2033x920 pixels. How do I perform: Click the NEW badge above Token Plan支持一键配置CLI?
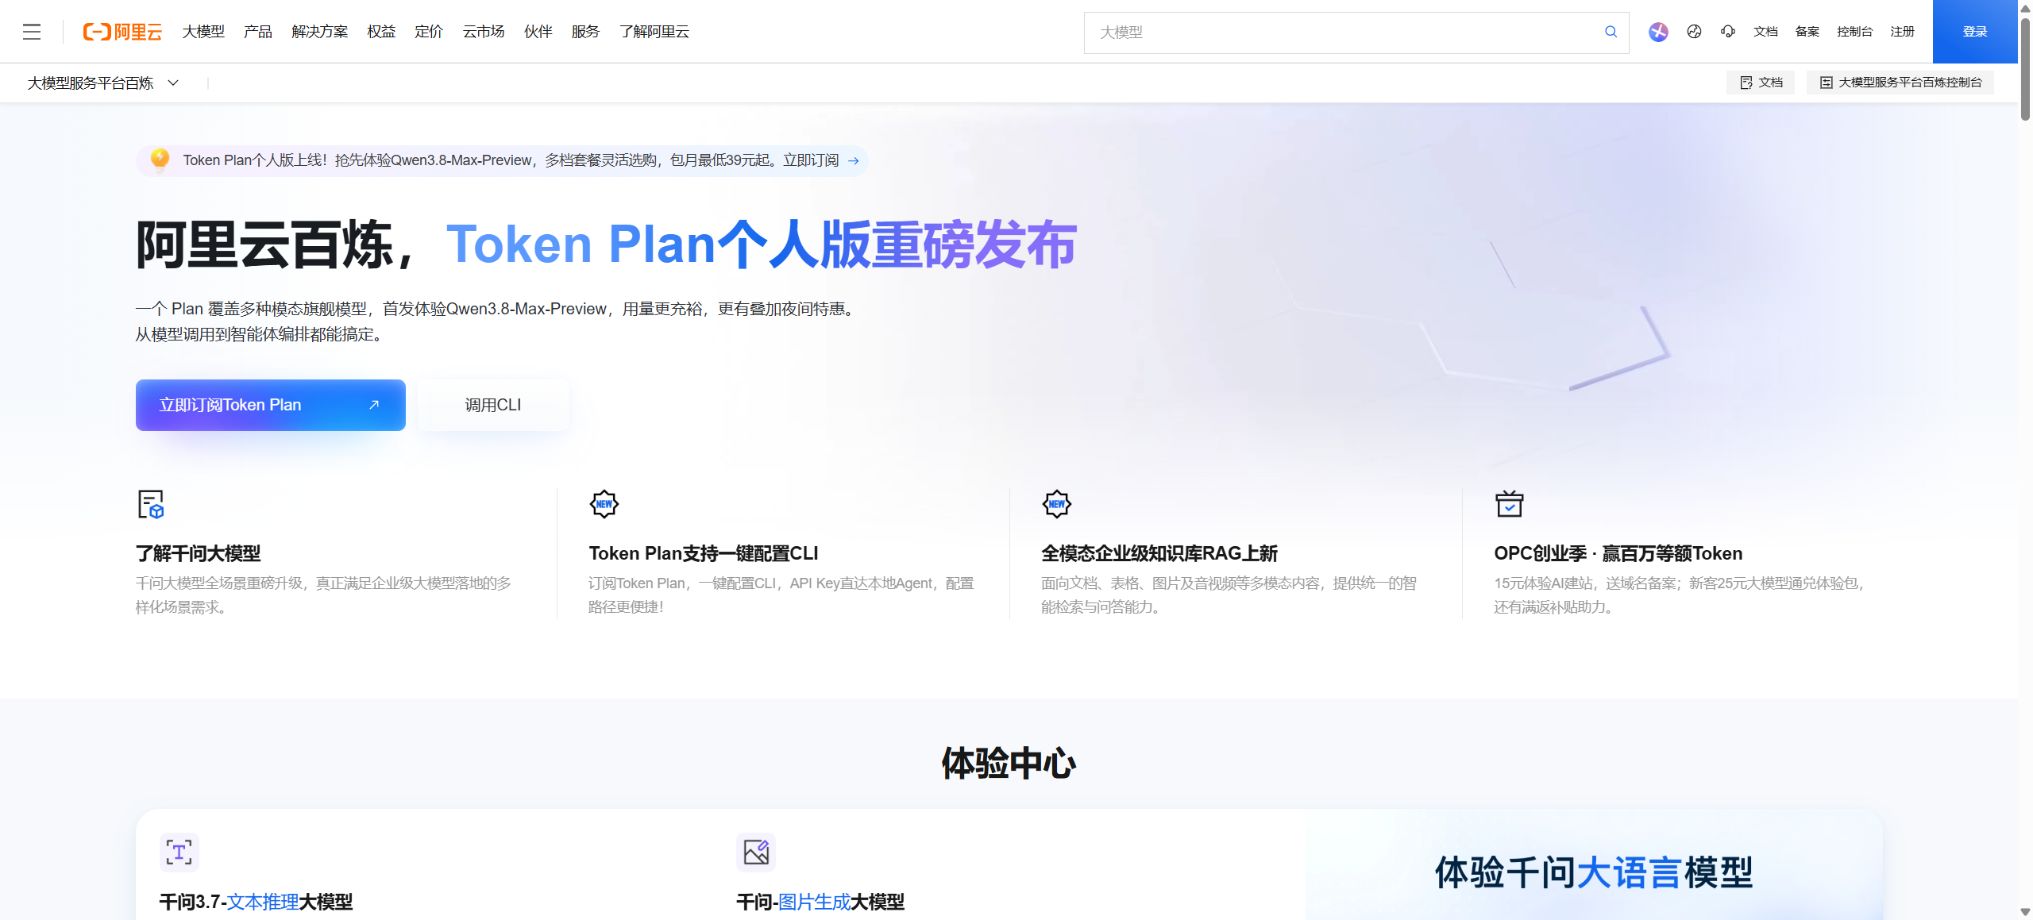click(604, 504)
